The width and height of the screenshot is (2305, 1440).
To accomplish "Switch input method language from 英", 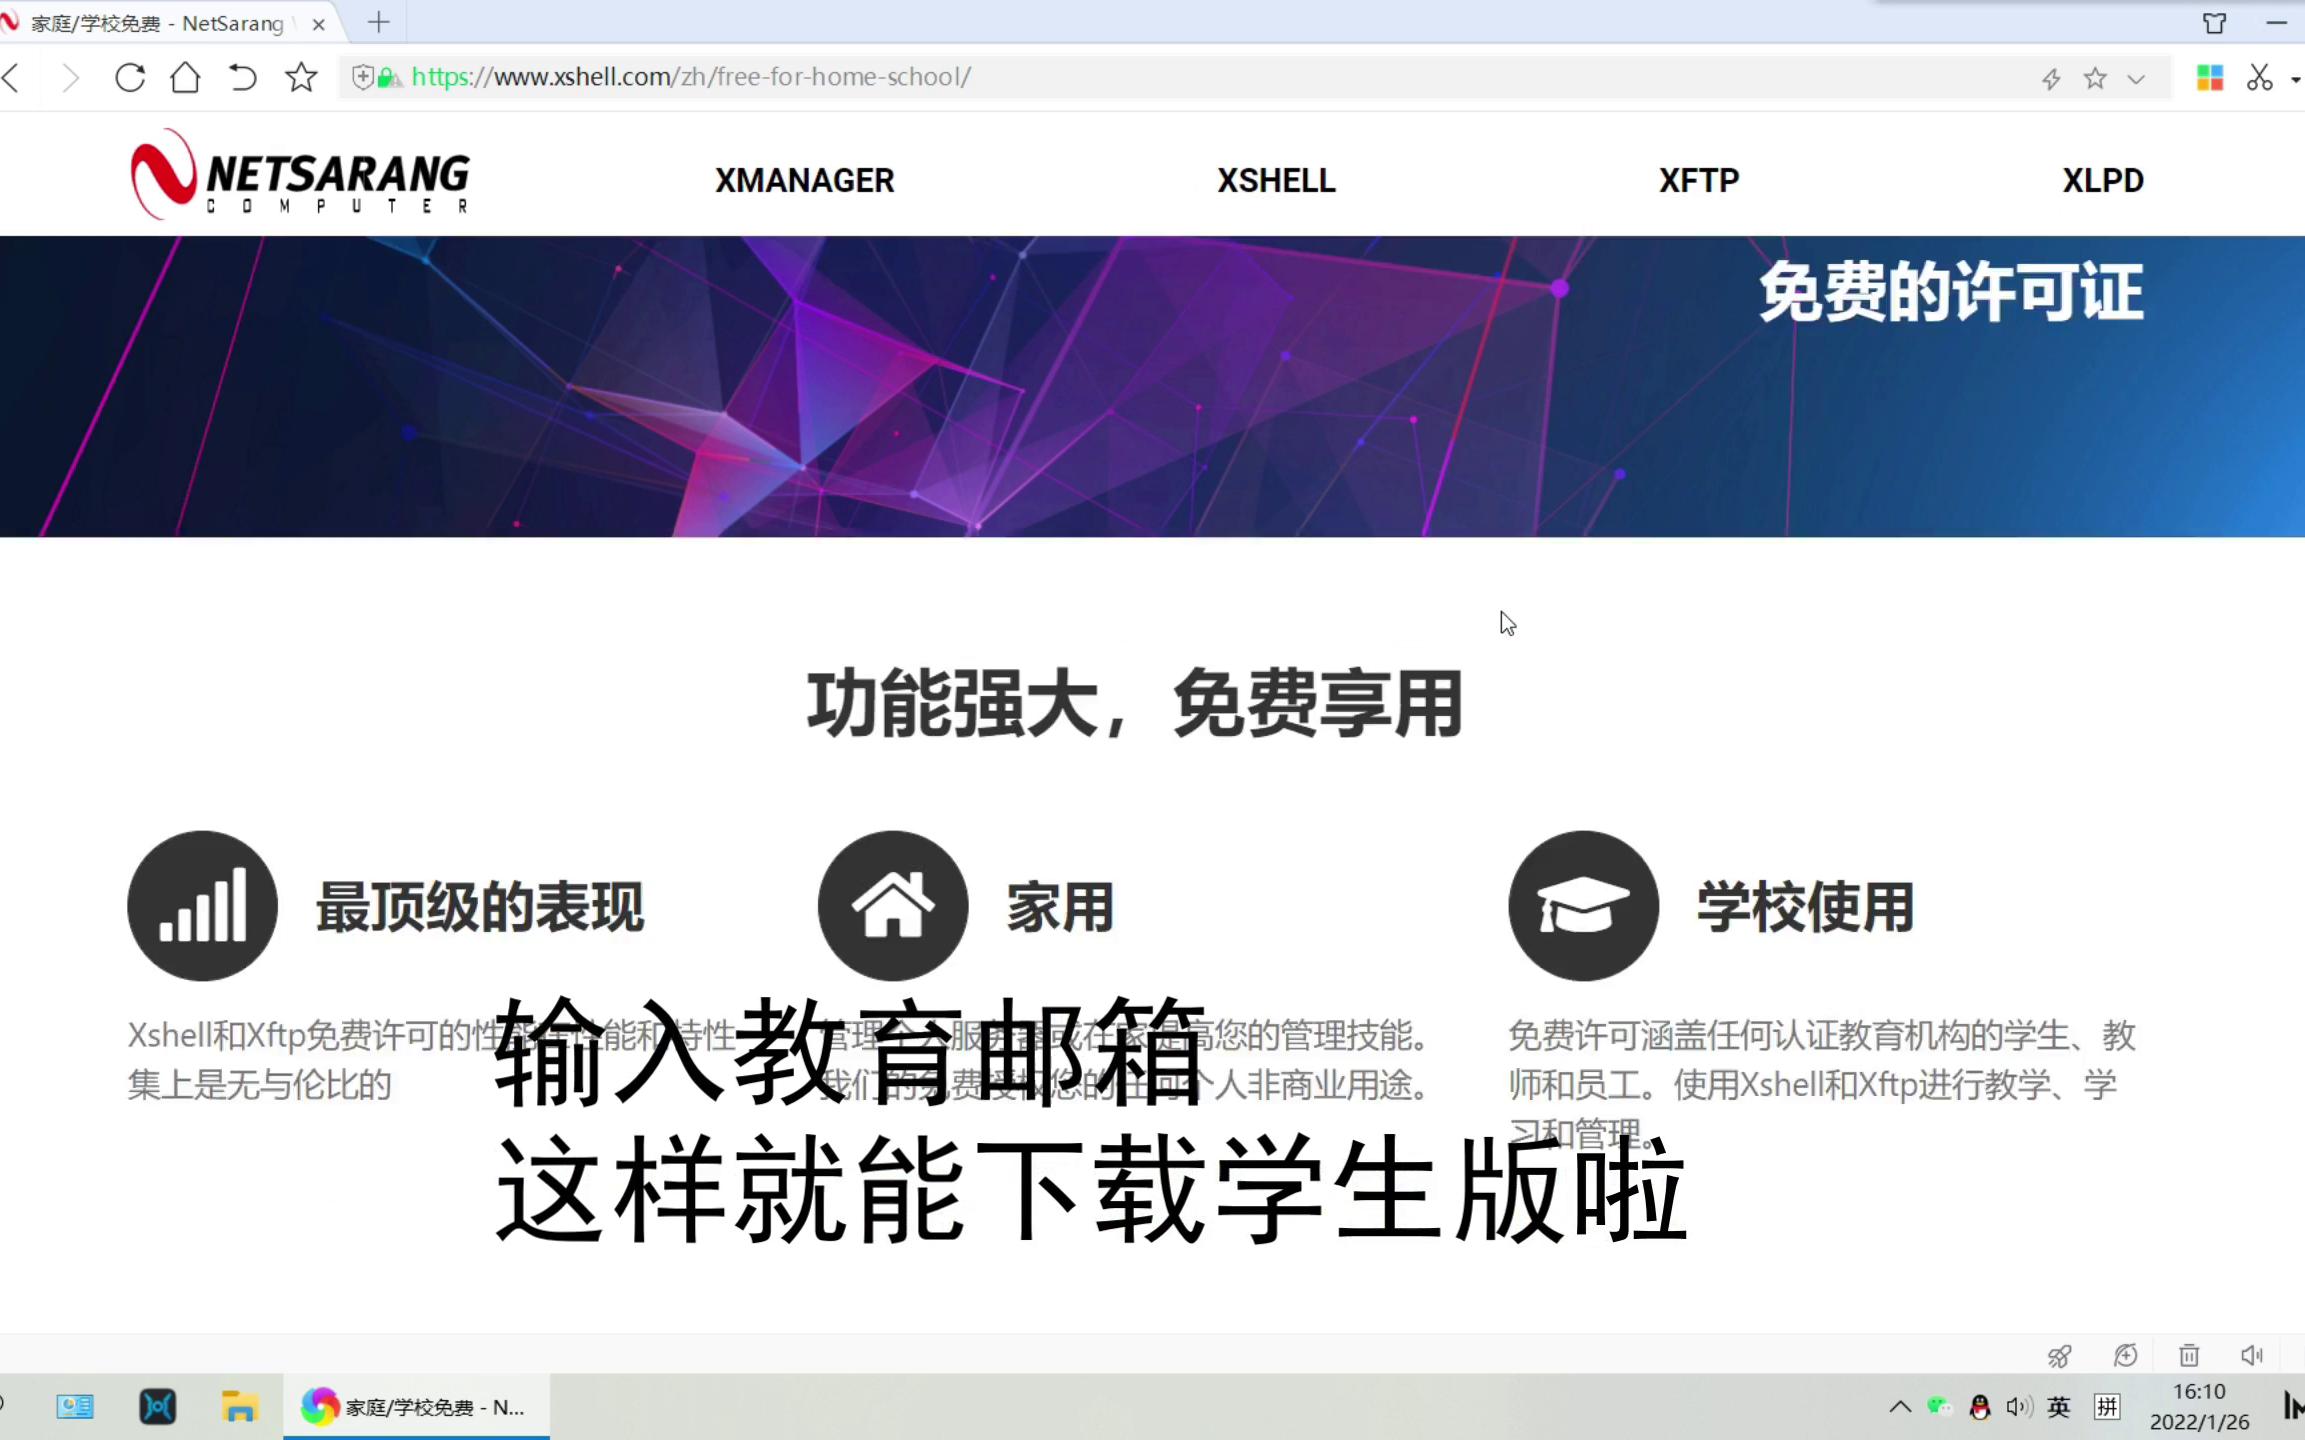I will [2058, 1406].
